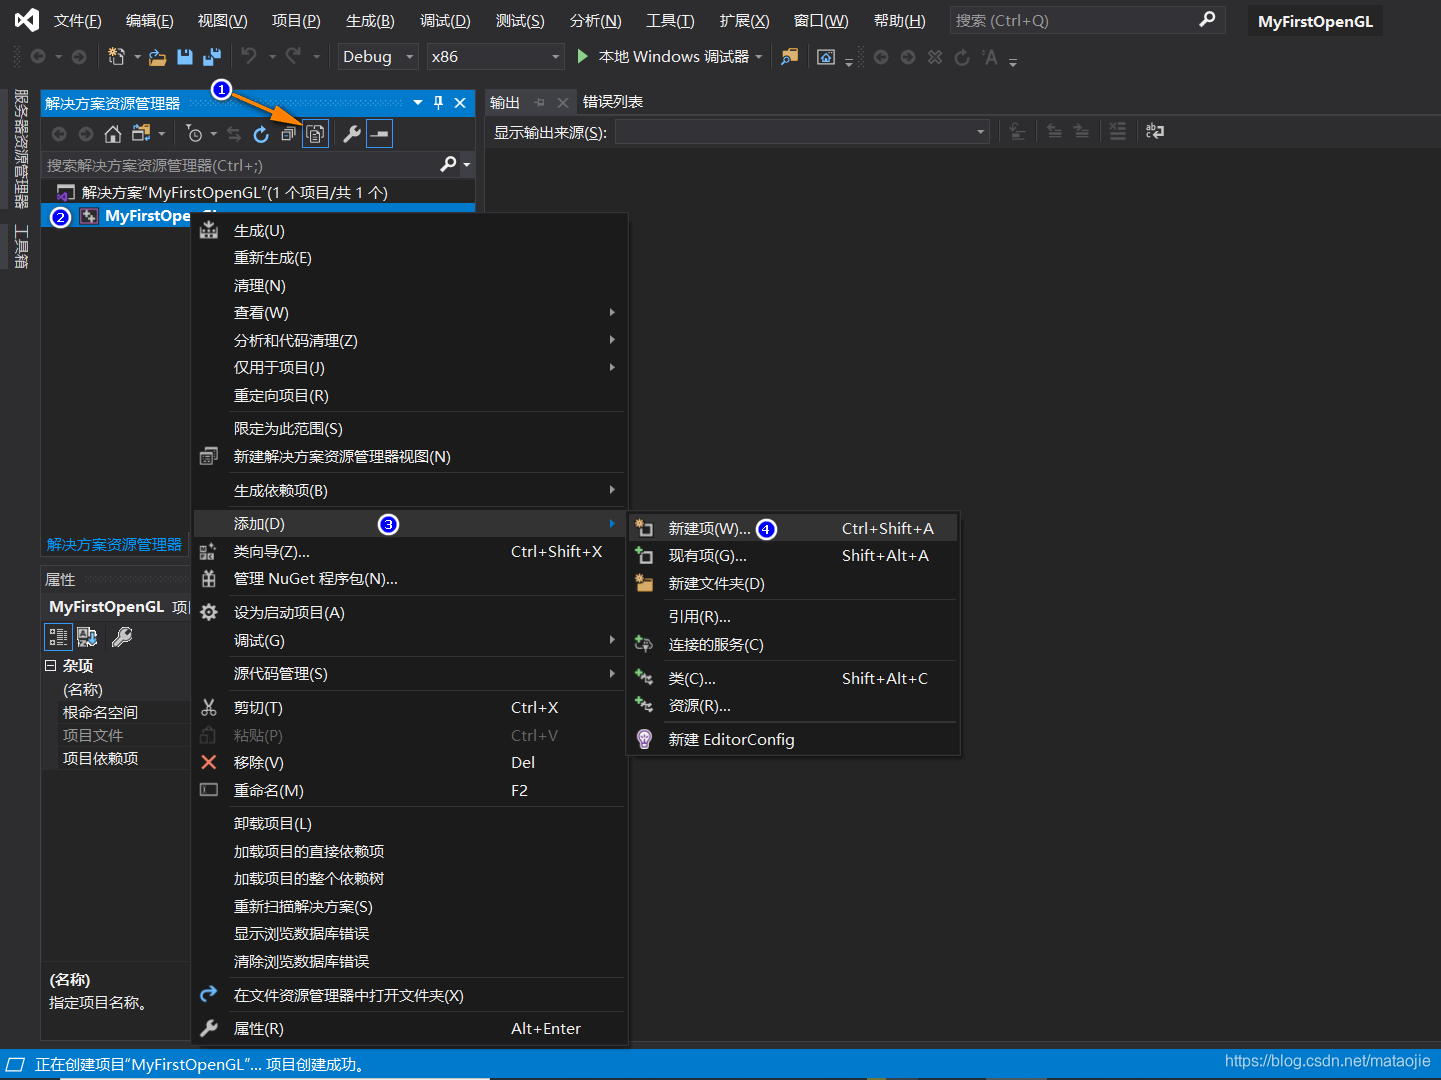The height and width of the screenshot is (1080, 1441).
Task: Click the 解决方案资源管理器 bottom tab link
Action: point(114,544)
